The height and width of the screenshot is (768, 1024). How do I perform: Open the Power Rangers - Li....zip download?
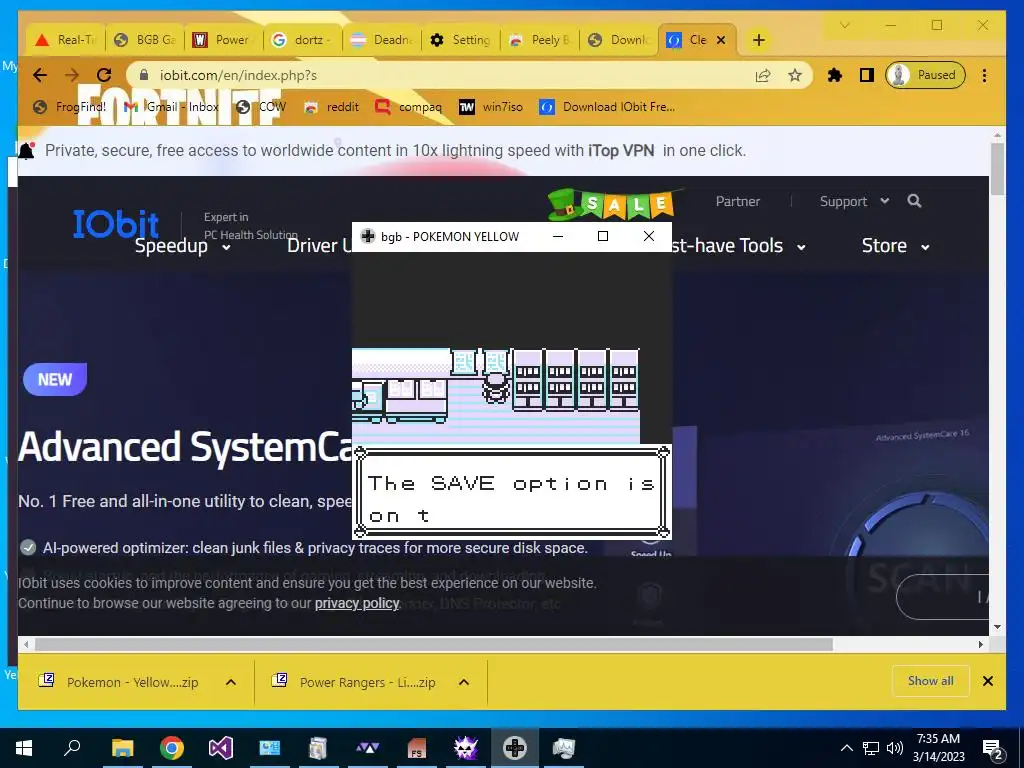353,682
